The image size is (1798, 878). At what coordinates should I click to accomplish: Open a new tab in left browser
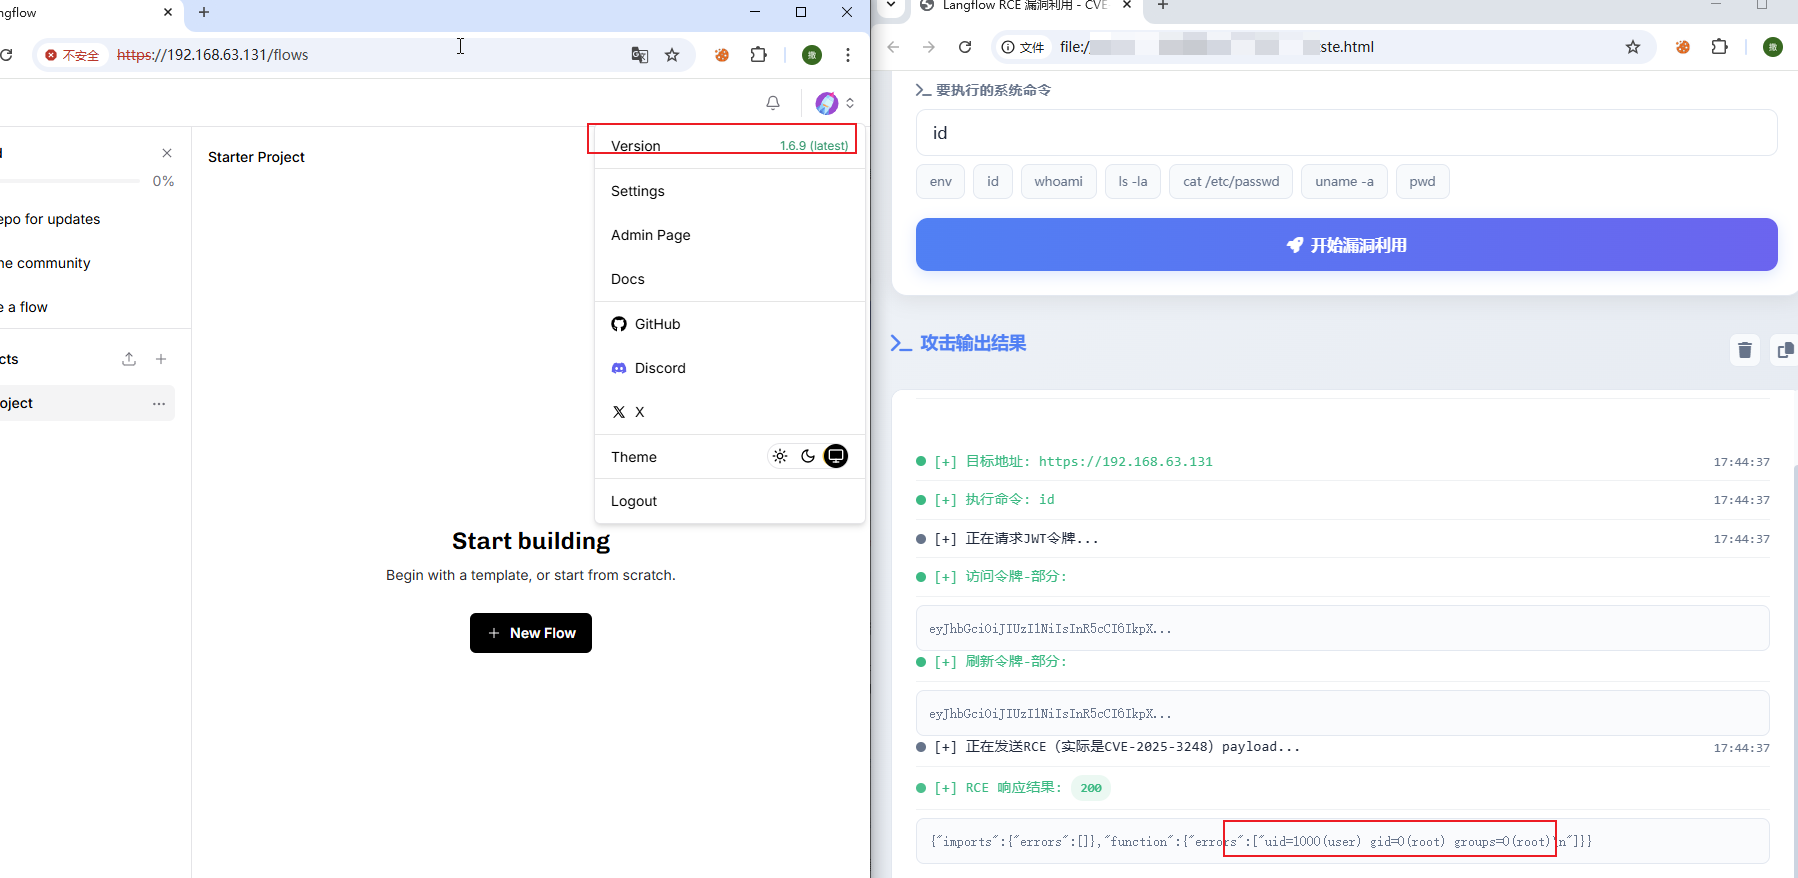point(204,12)
